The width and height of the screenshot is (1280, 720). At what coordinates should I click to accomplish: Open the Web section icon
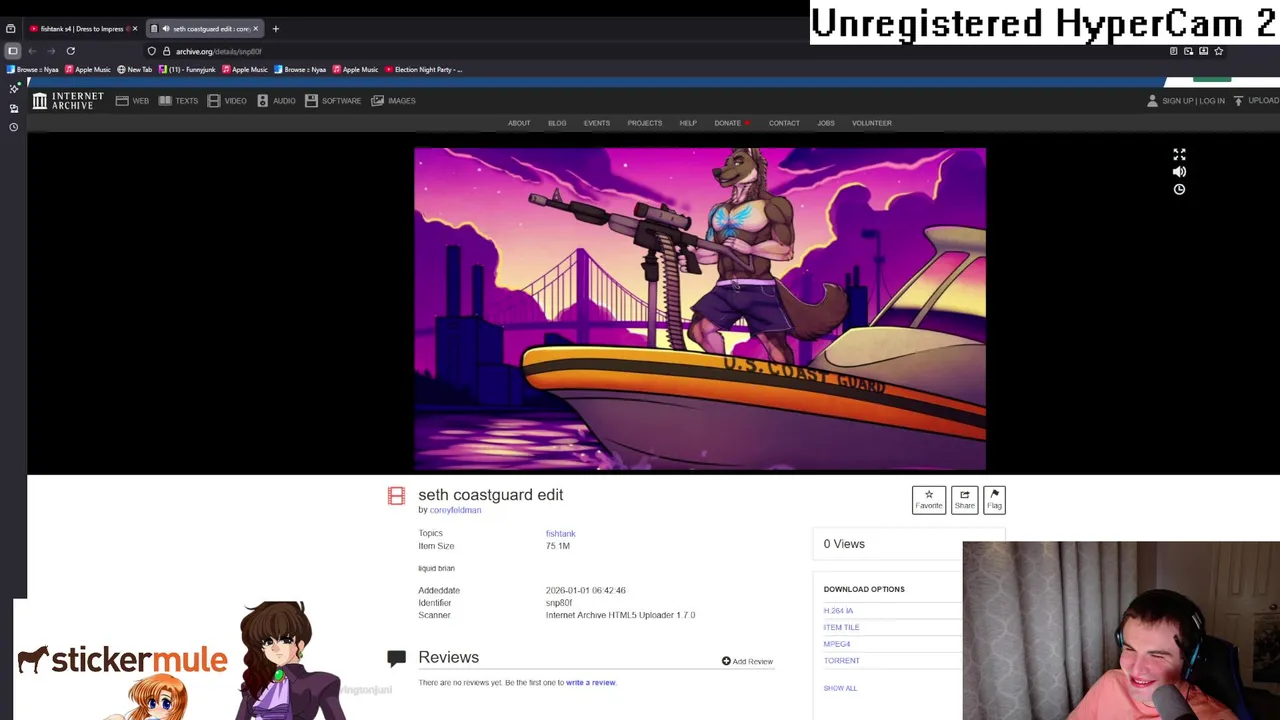(x=122, y=101)
